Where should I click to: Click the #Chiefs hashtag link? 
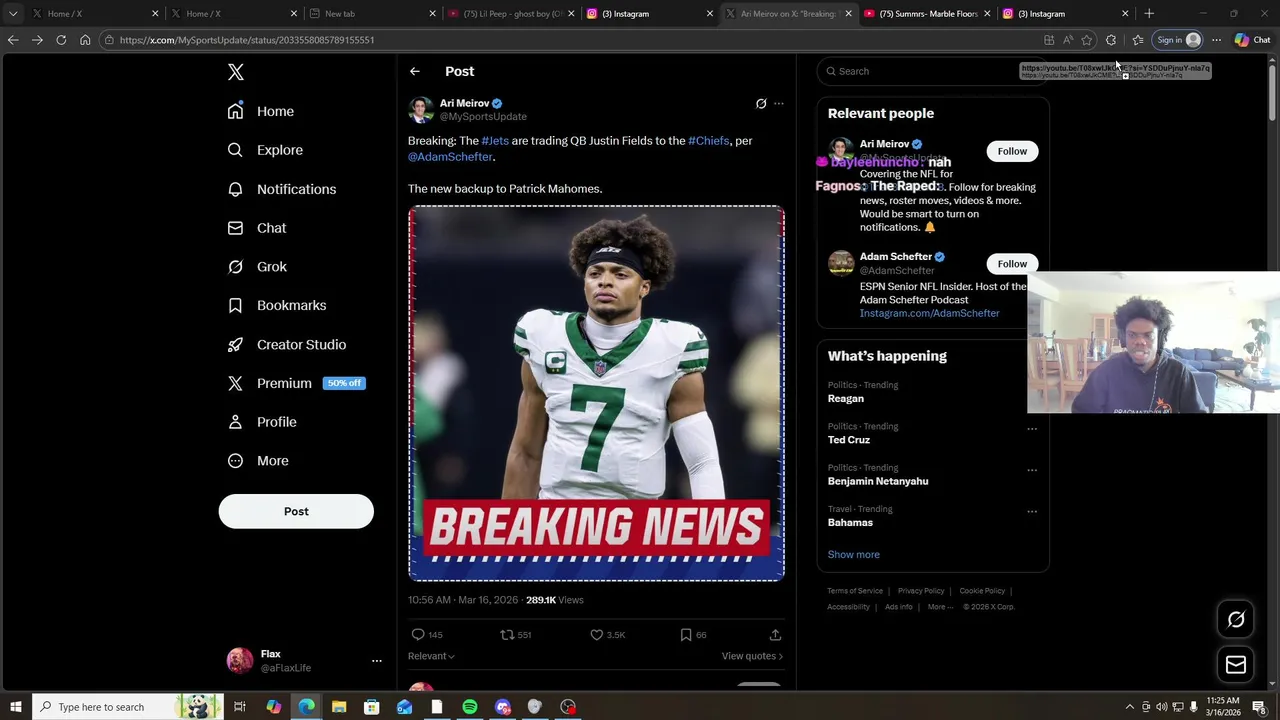pos(709,141)
